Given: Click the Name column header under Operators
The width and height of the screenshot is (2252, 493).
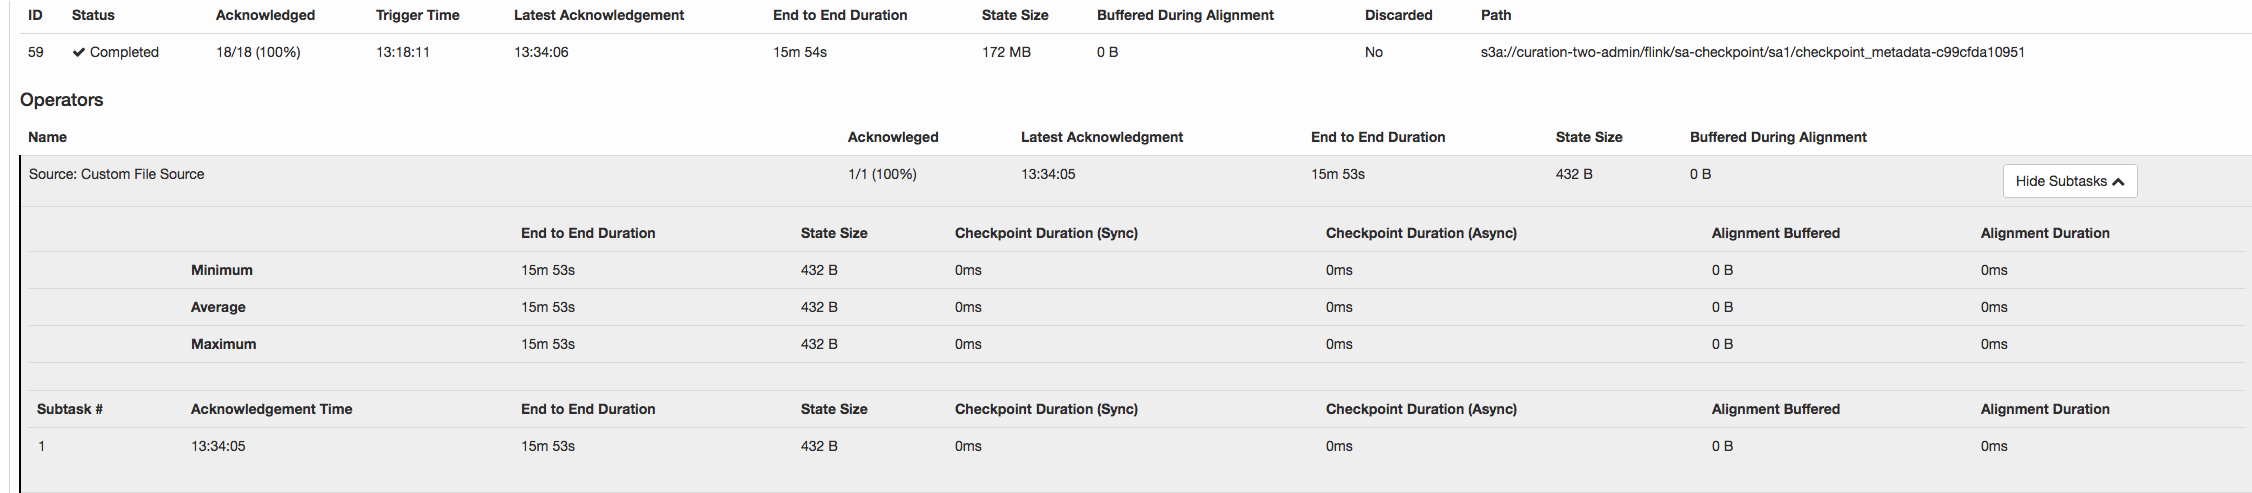Looking at the screenshot, I should point(47,137).
